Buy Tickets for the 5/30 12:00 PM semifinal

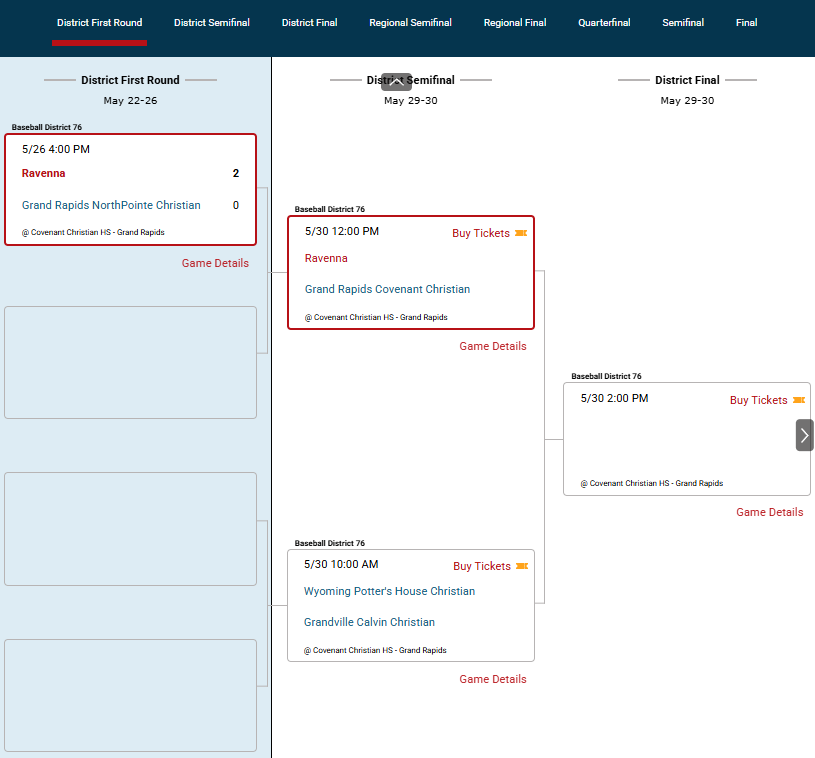[481, 233]
